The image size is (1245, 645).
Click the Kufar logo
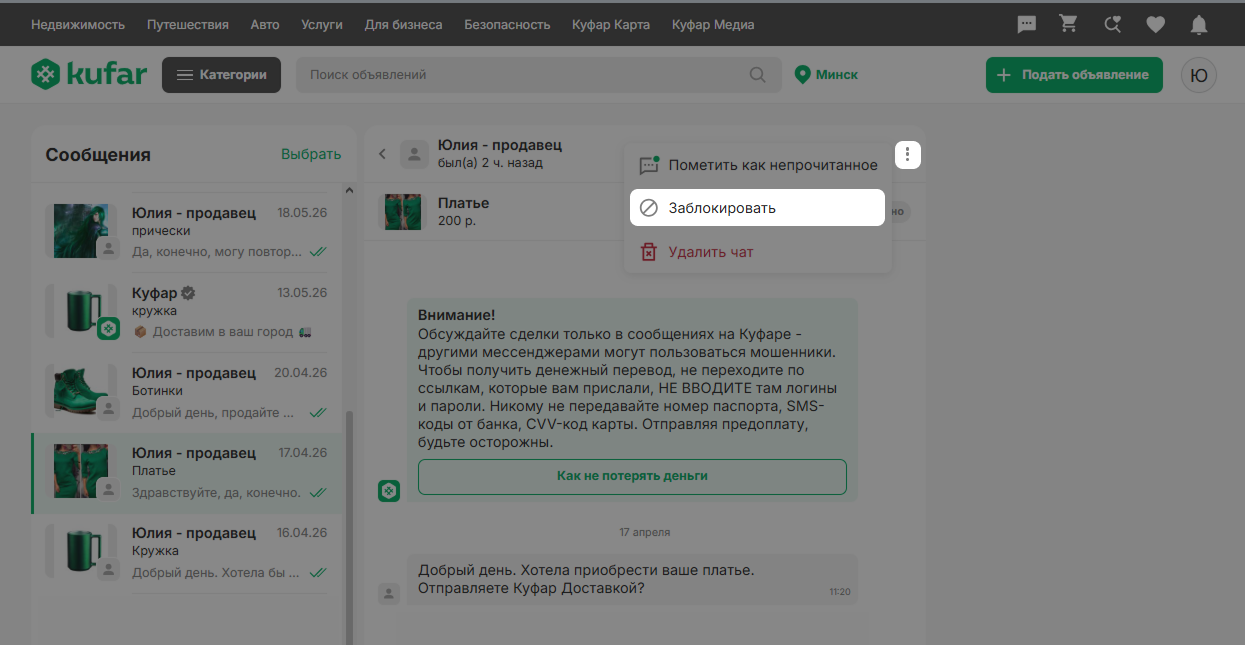click(x=89, y=74)
